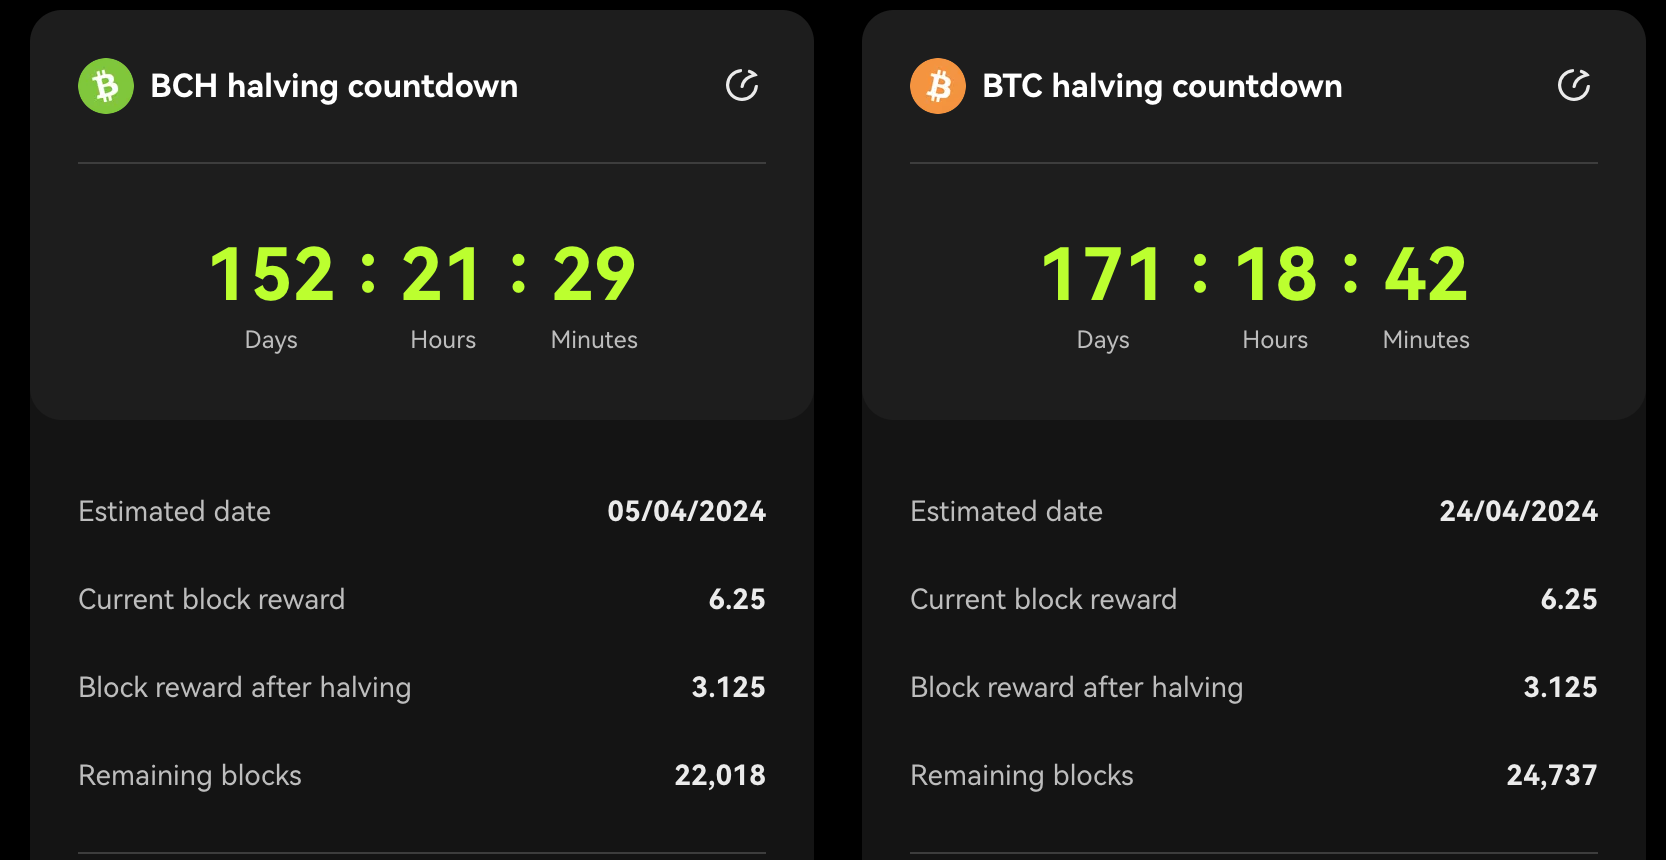Click BTC estimated date 24/04/2024

tap(1519, 512)
